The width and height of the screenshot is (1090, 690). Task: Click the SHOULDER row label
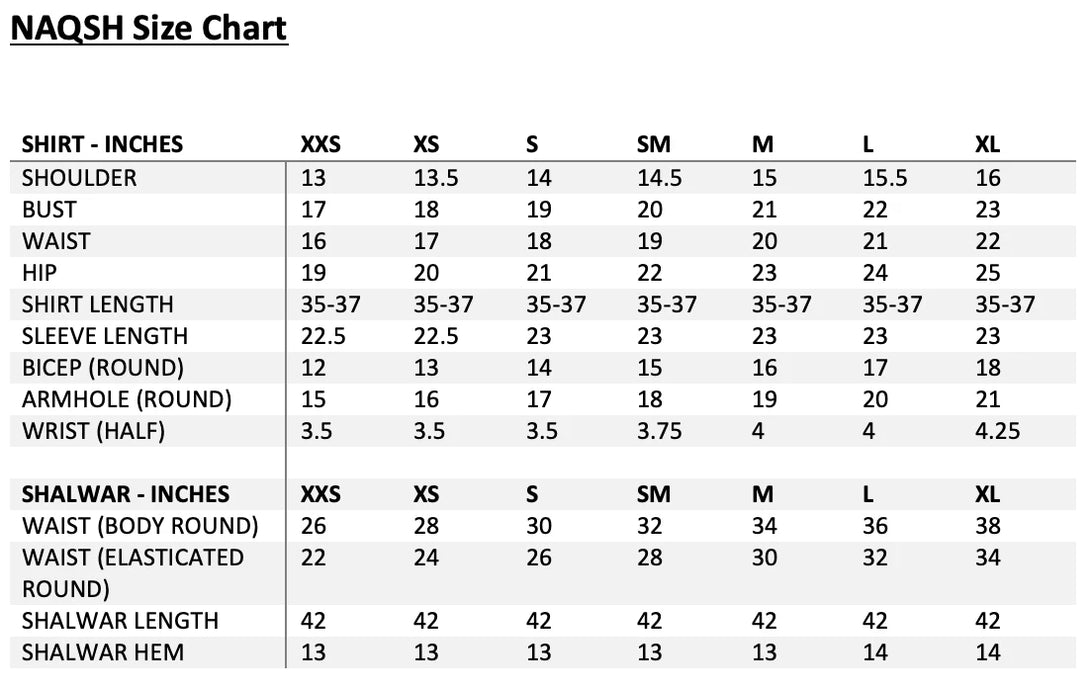[79, 178]
